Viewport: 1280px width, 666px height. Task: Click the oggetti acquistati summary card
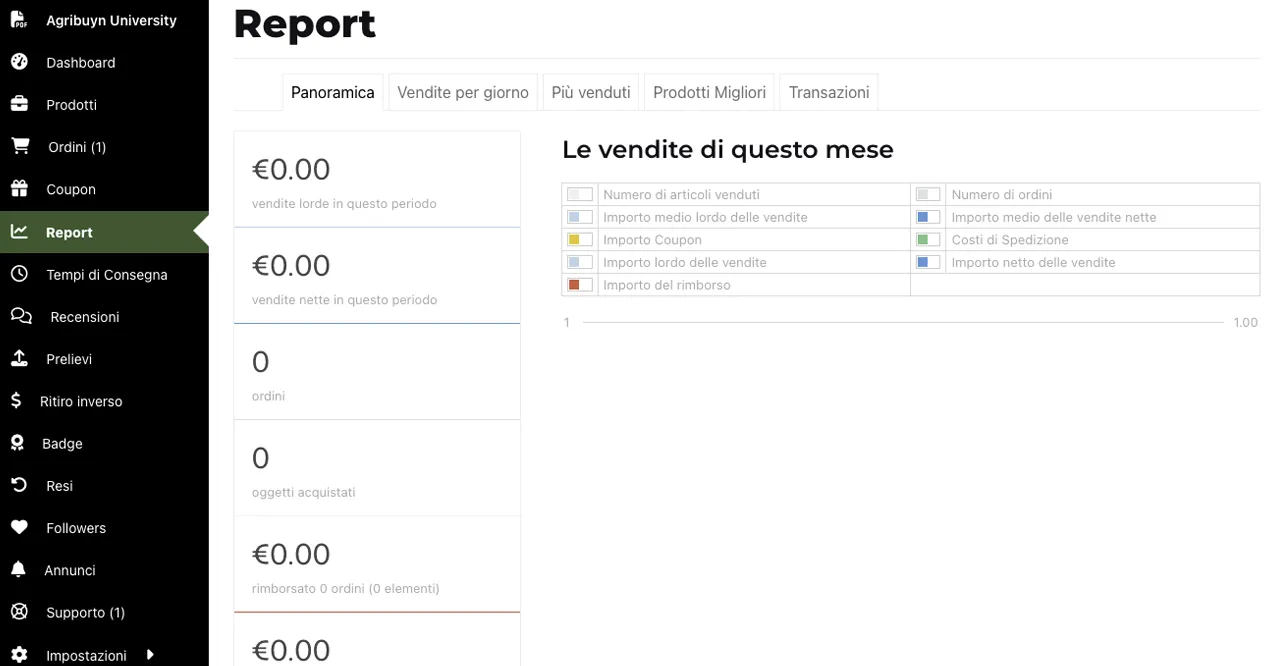point(377,468)
